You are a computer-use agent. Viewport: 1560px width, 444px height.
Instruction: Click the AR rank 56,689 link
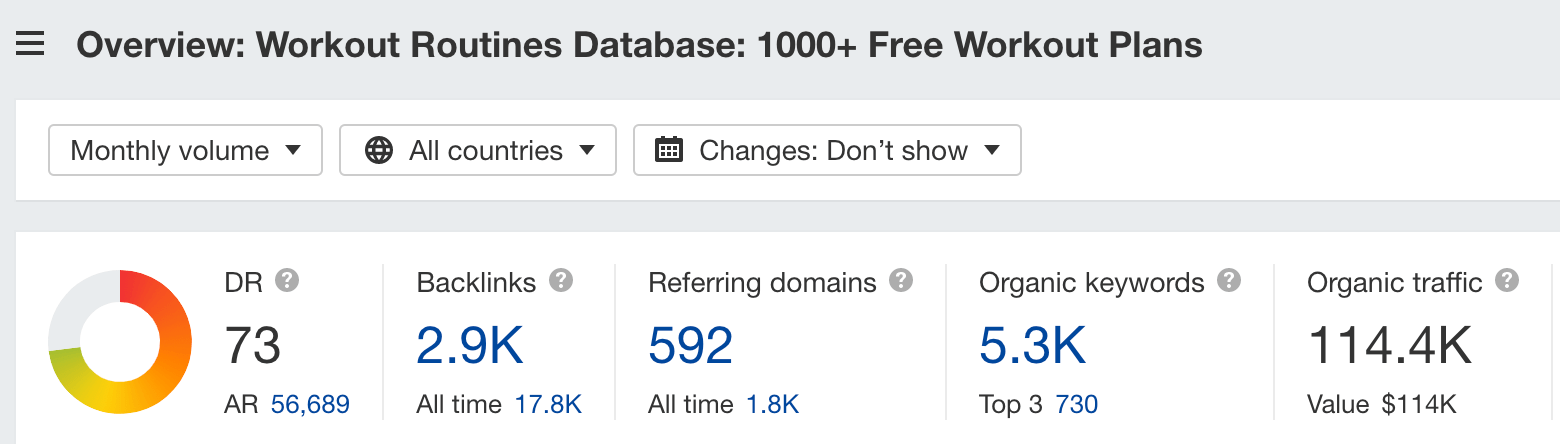pos(310,405)
